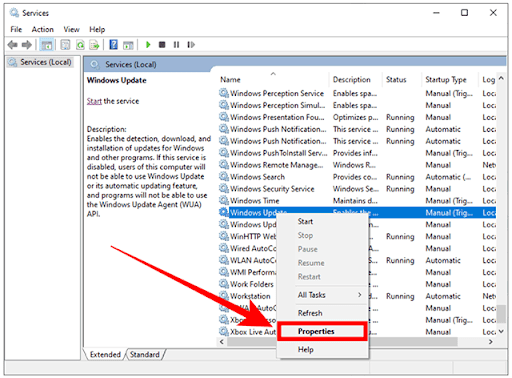This screenshot has height=378, width=512.
Task: Toggle Show/Hide Console Tree toolbar icon
Action: pos(46,45)
